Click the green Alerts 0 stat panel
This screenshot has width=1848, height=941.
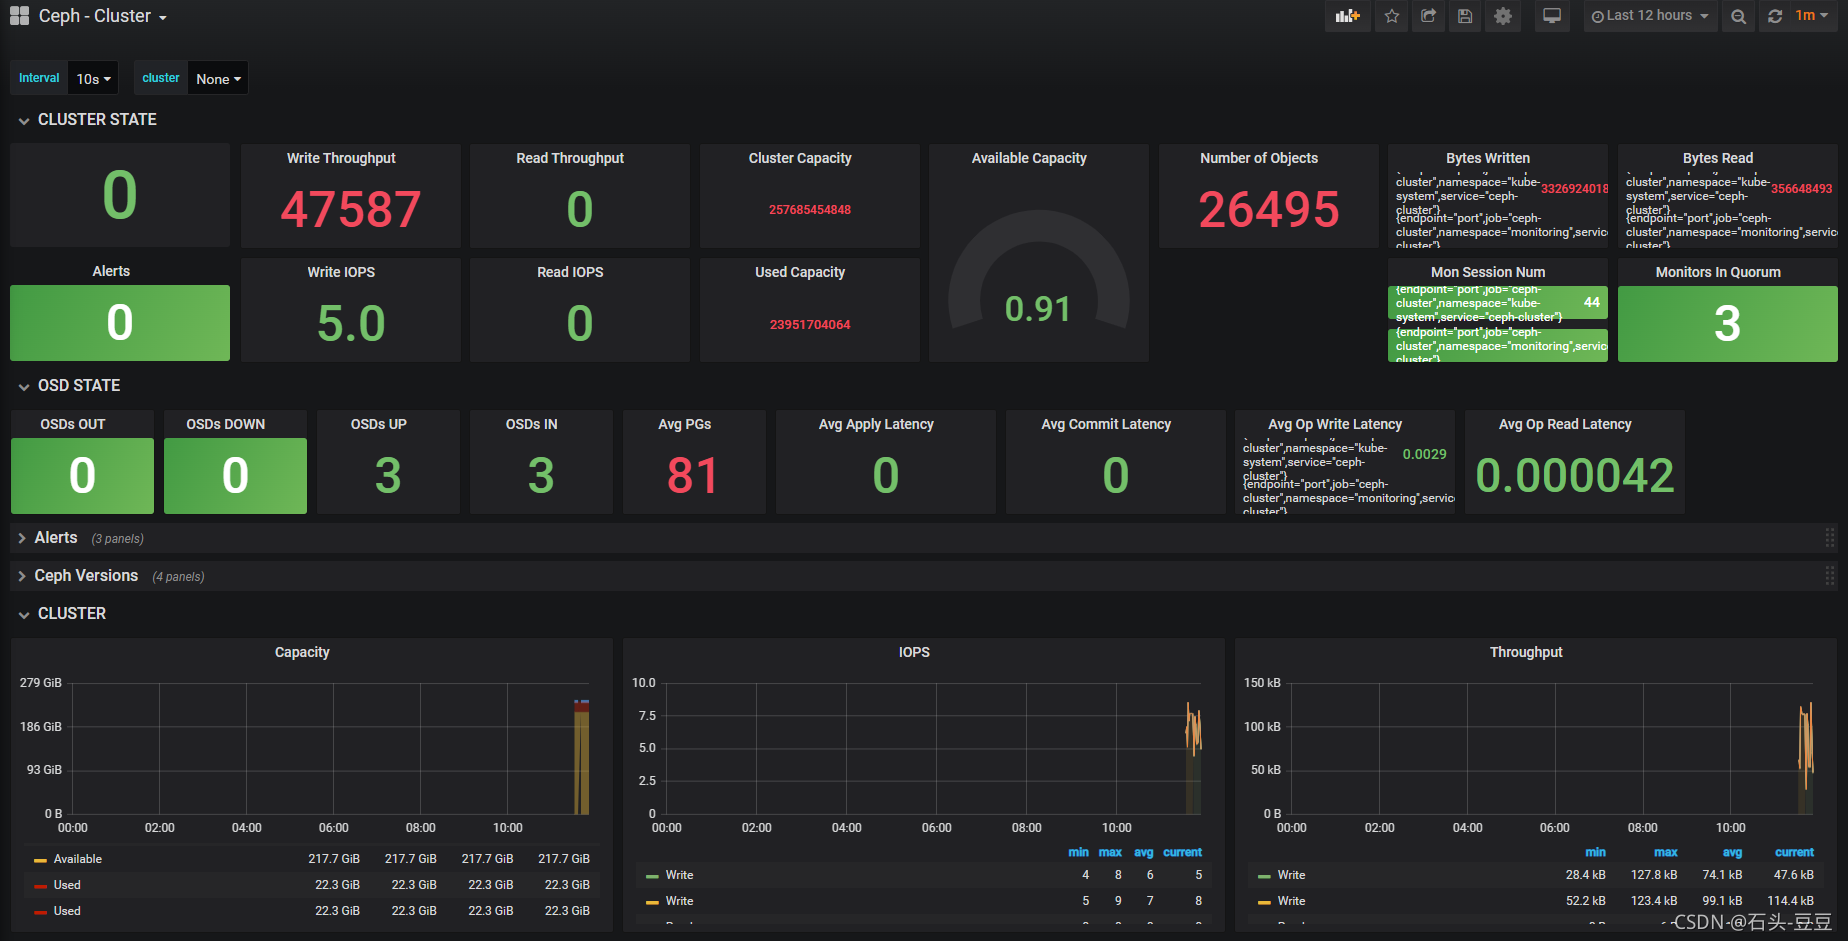click(x=120, y=323)
